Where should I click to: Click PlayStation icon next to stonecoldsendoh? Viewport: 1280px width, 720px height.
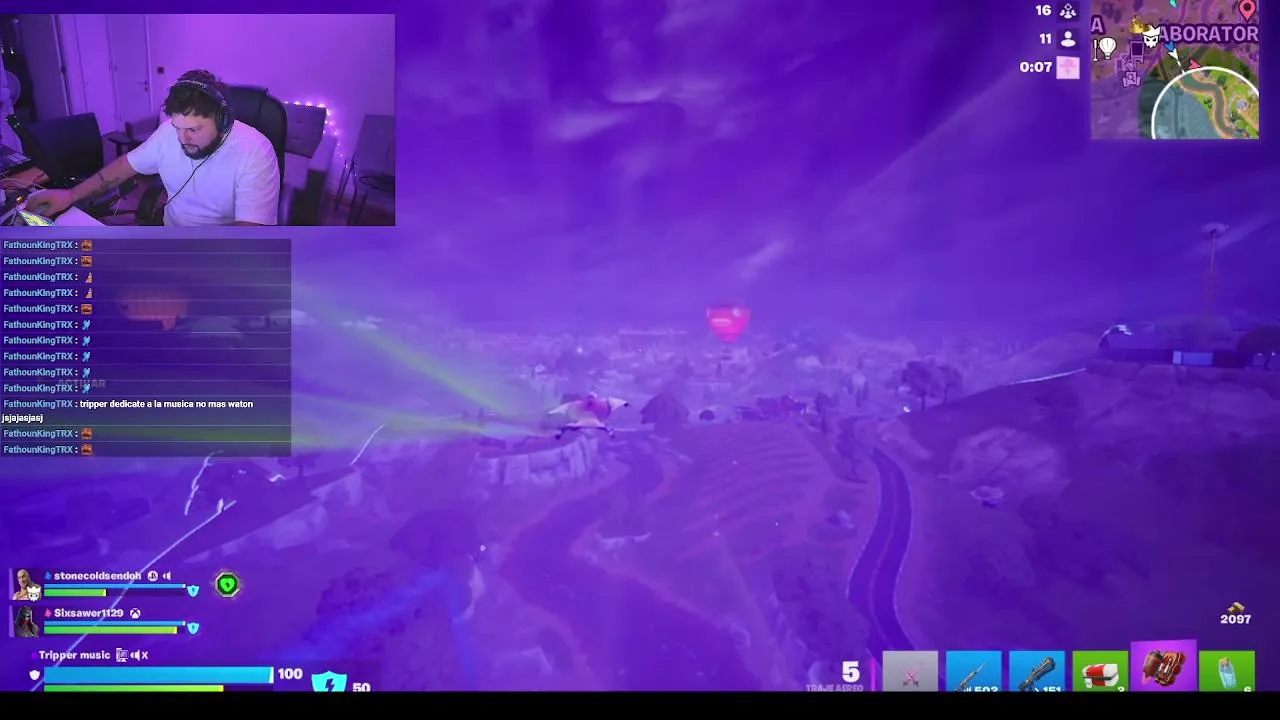coord(153,576)
